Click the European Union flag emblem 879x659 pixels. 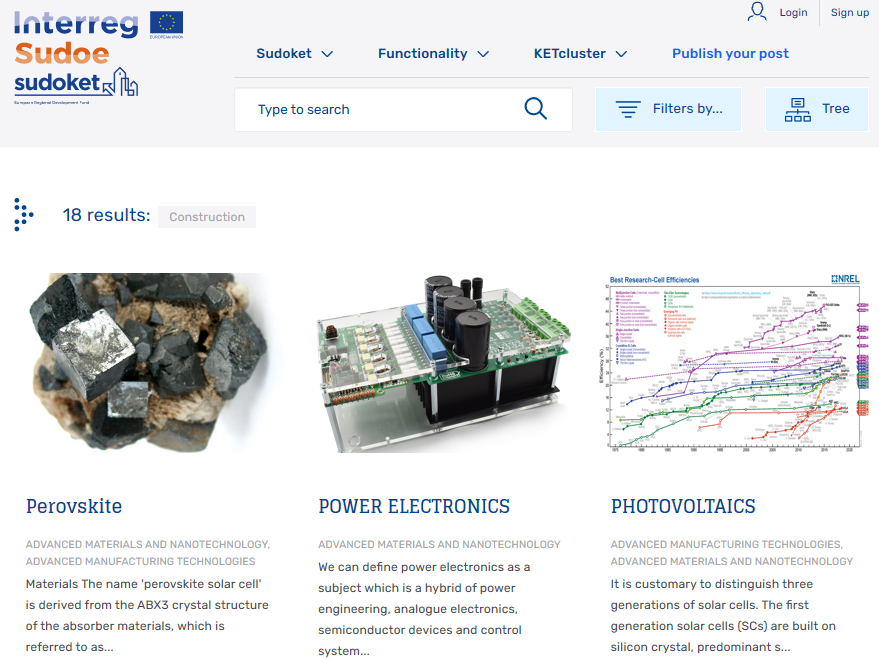[x=166, y=24]
